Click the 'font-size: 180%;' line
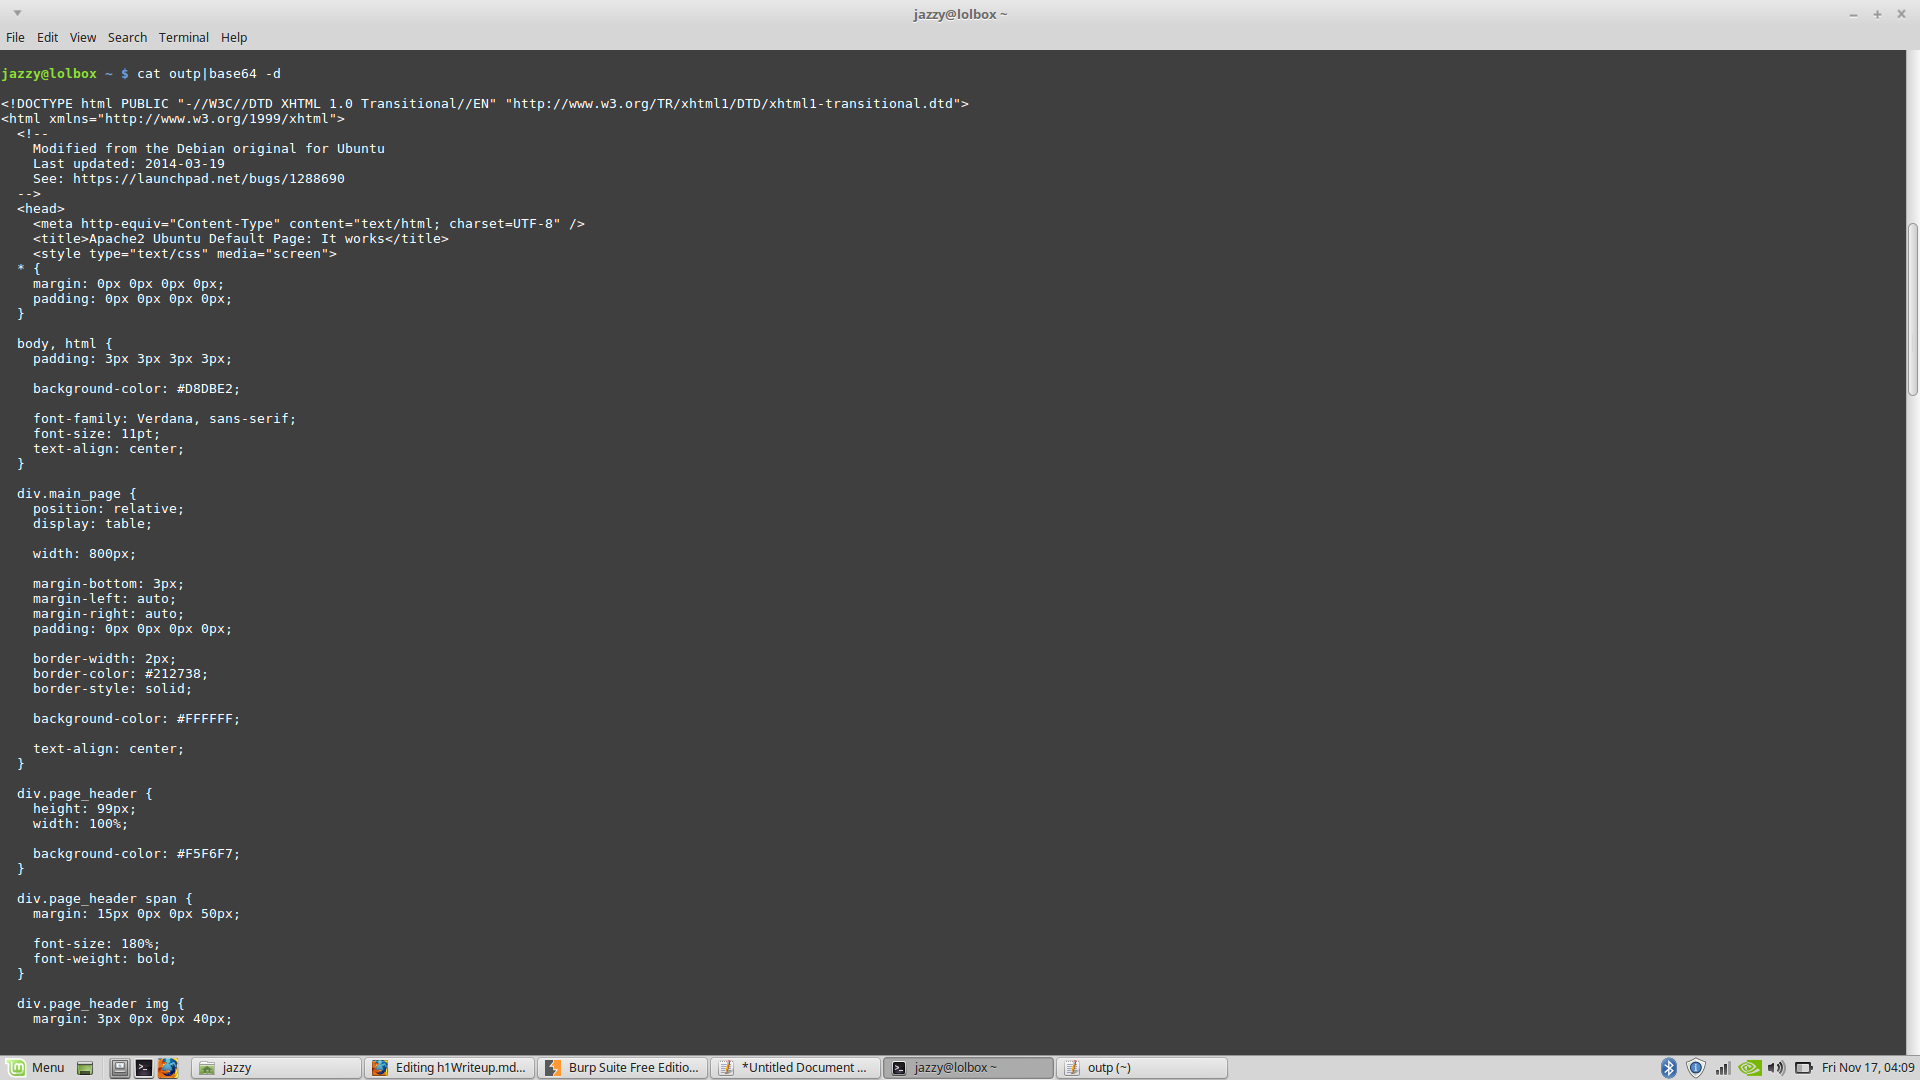This screenshot has height=1080, width=1920. 97,944
